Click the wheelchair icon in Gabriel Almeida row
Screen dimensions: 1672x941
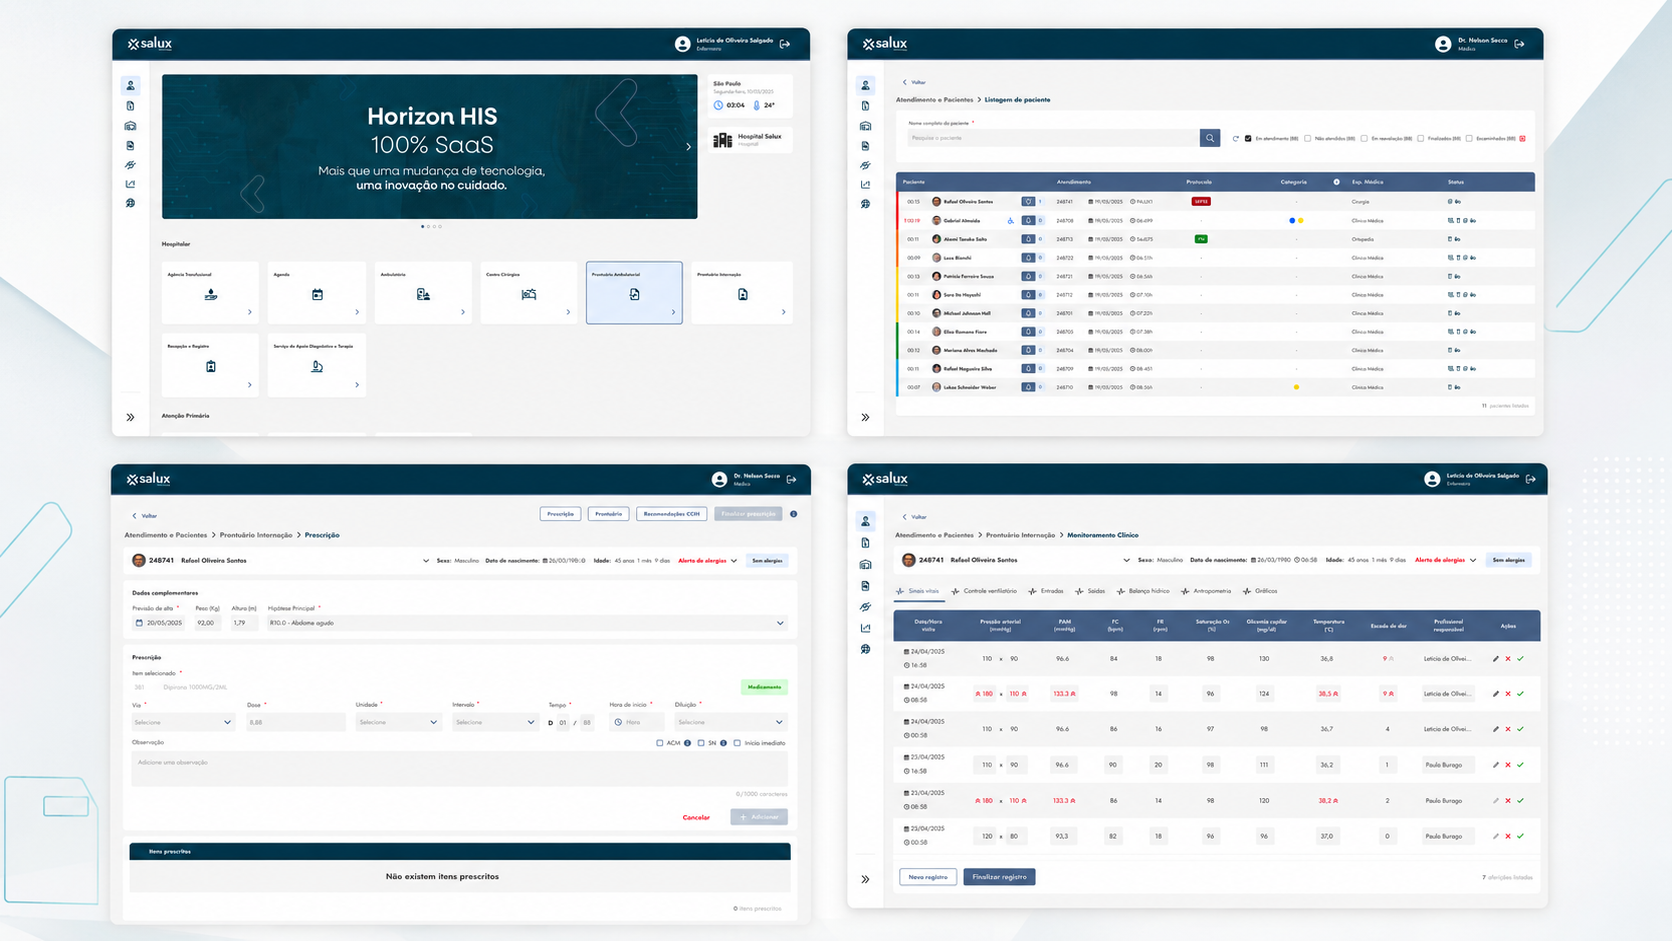(x=1011, y=221)
